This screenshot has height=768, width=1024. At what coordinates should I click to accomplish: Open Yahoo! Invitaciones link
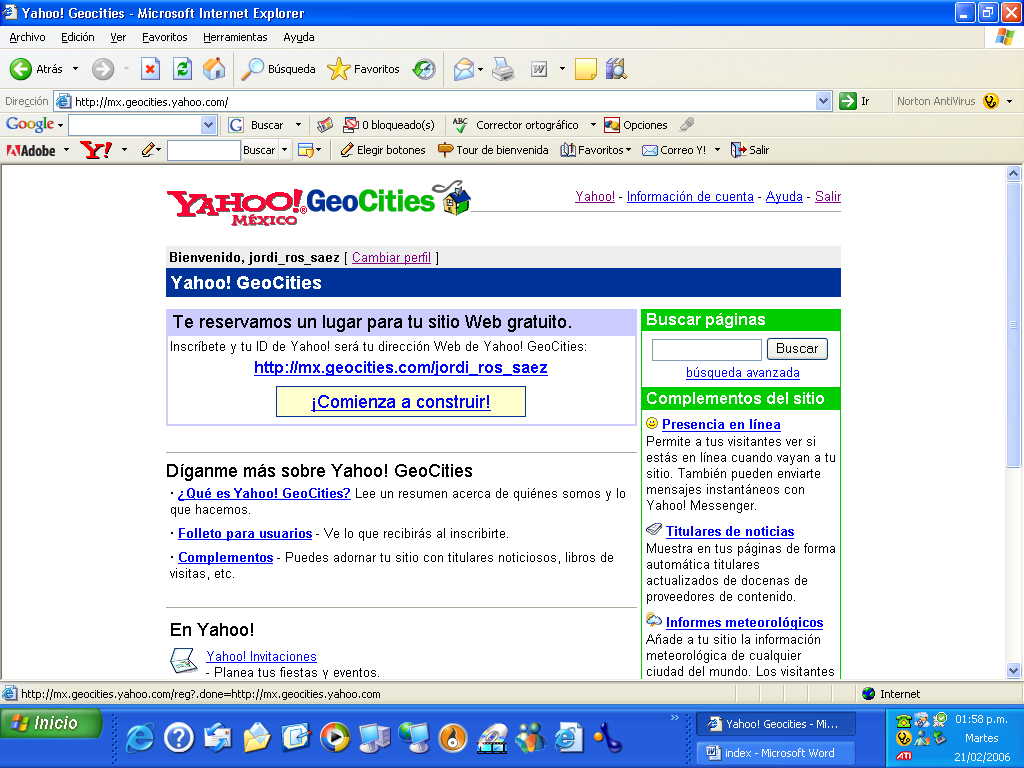pos(261,656)
